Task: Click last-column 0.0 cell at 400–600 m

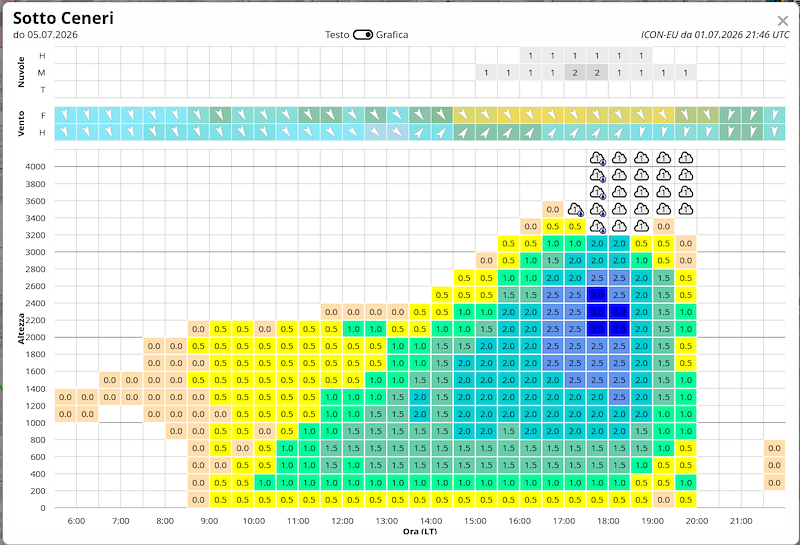Action: point(774,465)
